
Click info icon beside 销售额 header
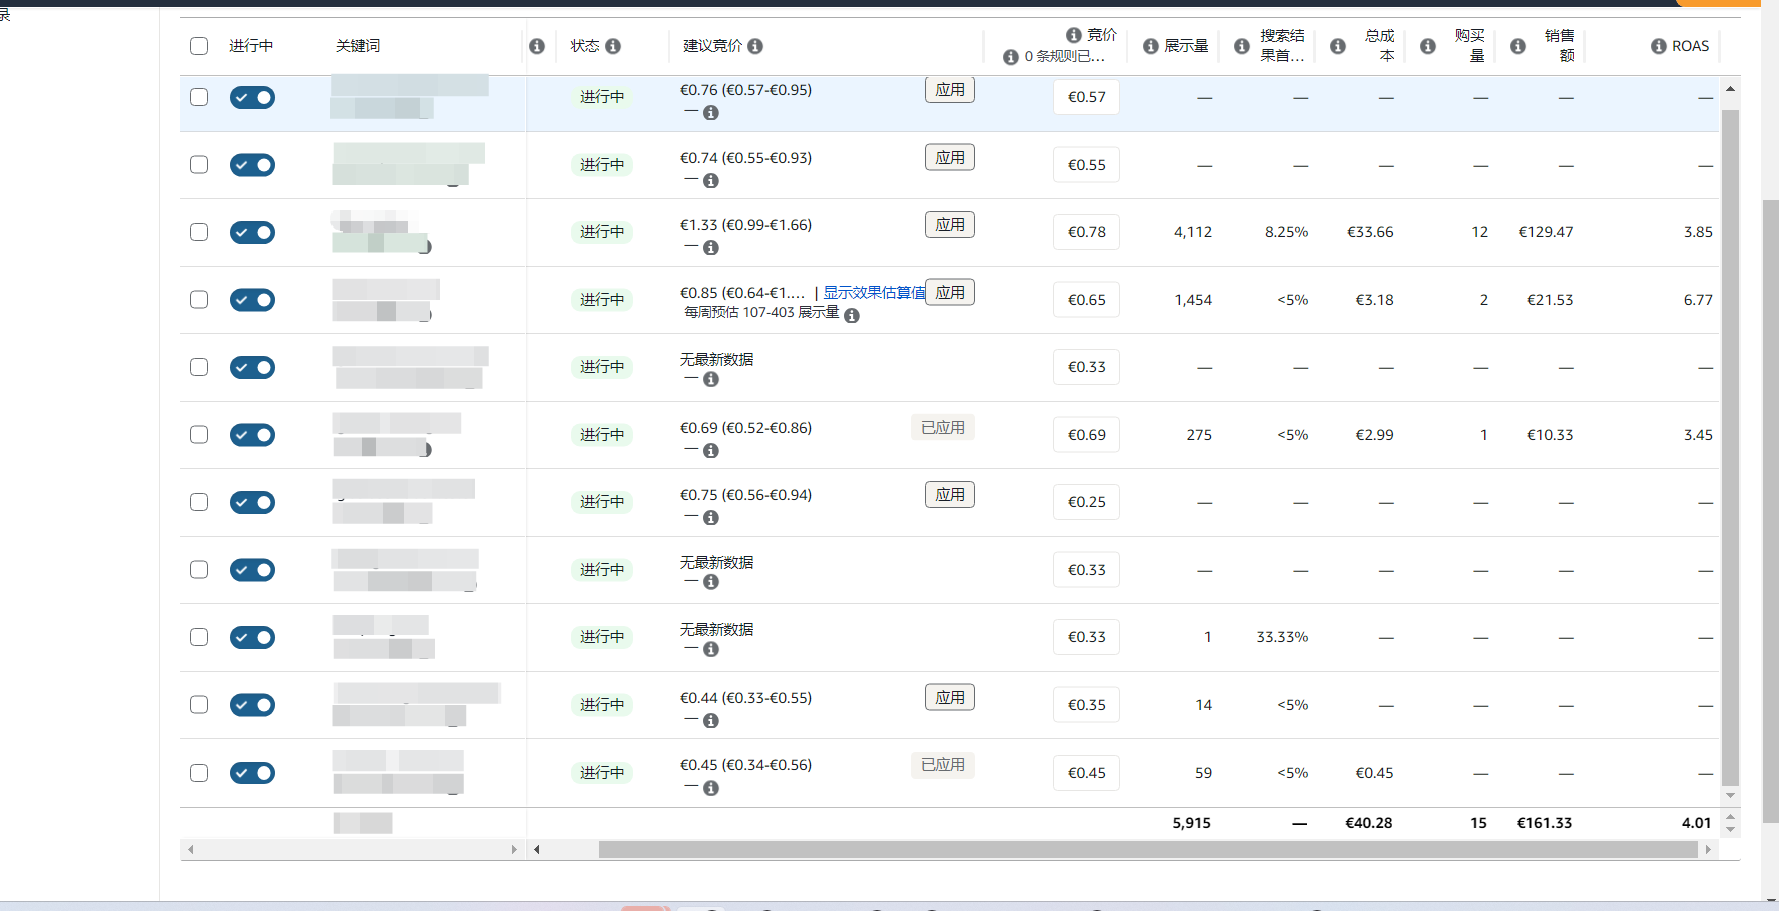point(1518,46)
